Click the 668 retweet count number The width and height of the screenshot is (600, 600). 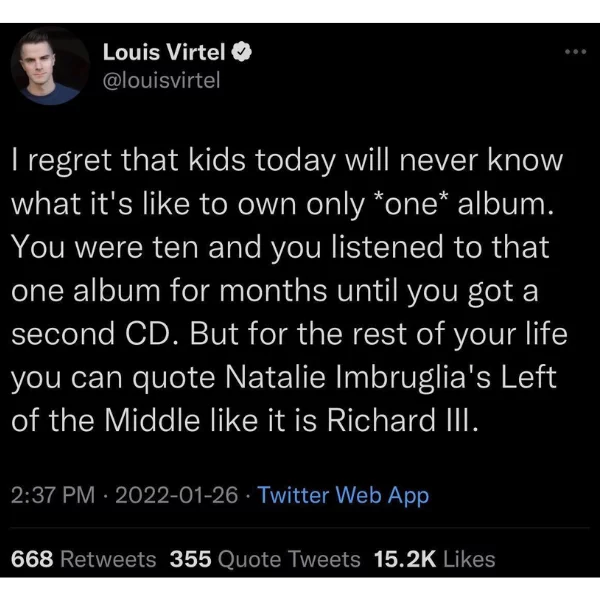pyautogui.click(x=32, y=559)
